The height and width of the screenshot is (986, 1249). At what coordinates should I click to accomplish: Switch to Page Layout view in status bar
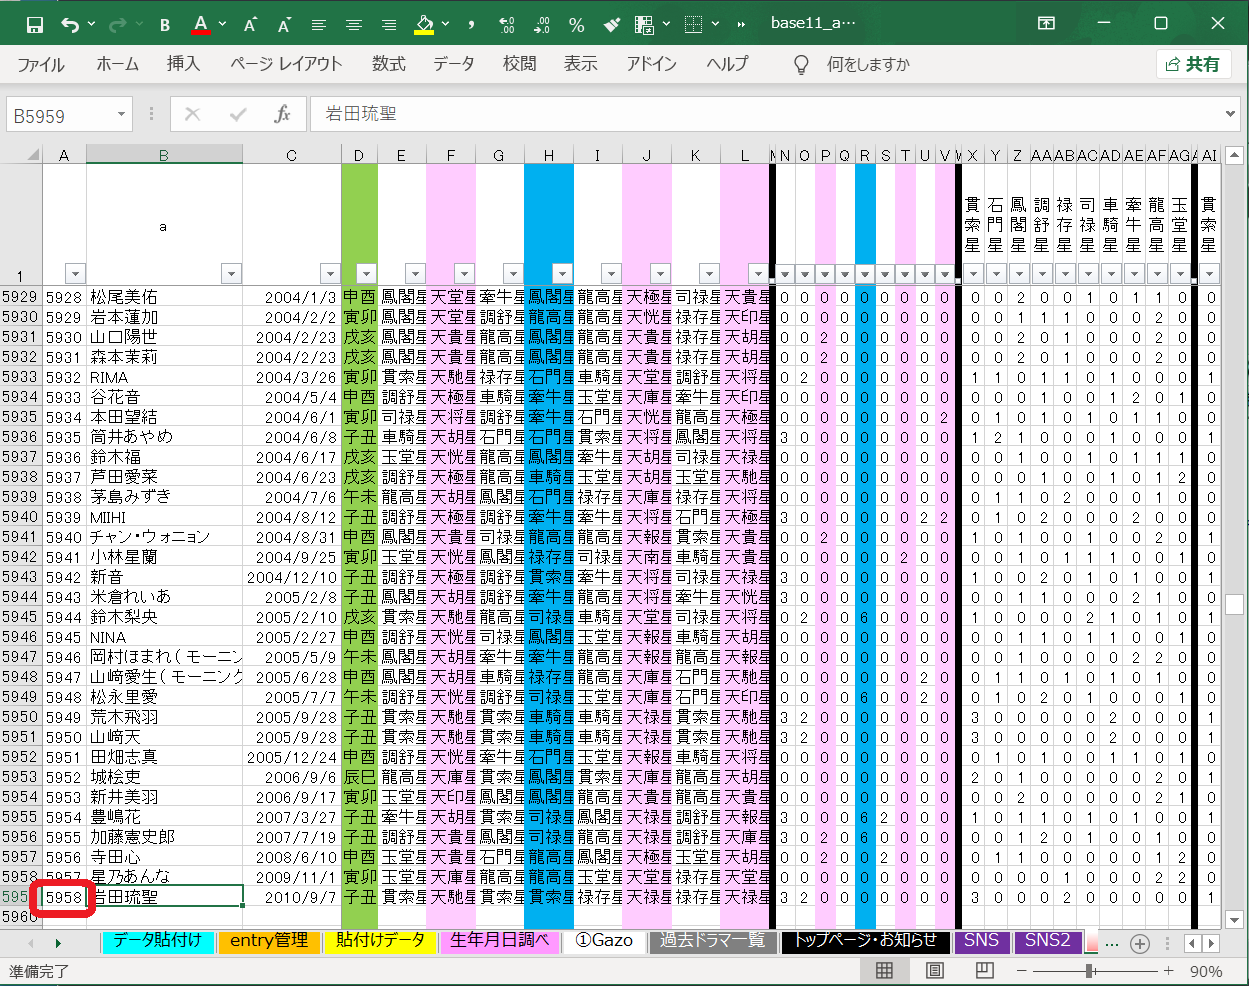point(934,970)
